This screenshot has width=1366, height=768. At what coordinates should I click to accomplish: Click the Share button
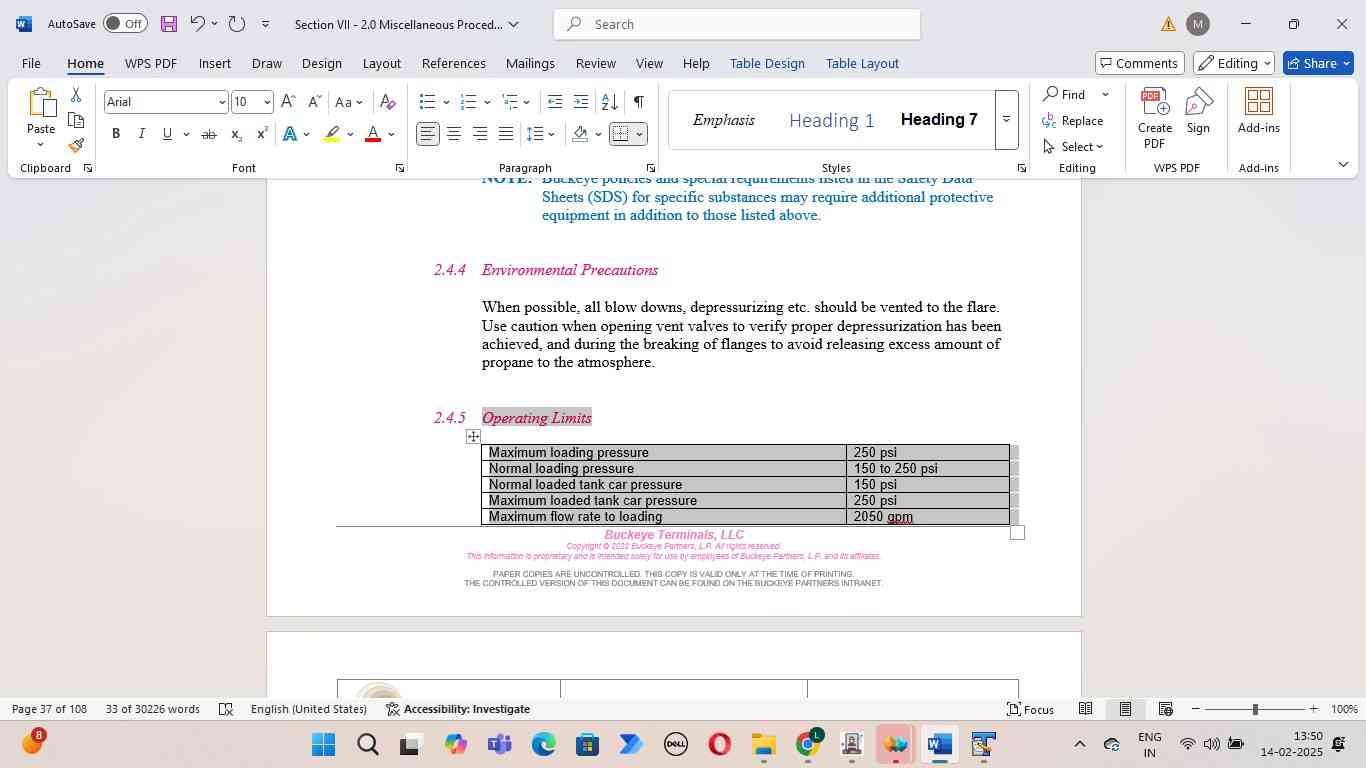1318,63
